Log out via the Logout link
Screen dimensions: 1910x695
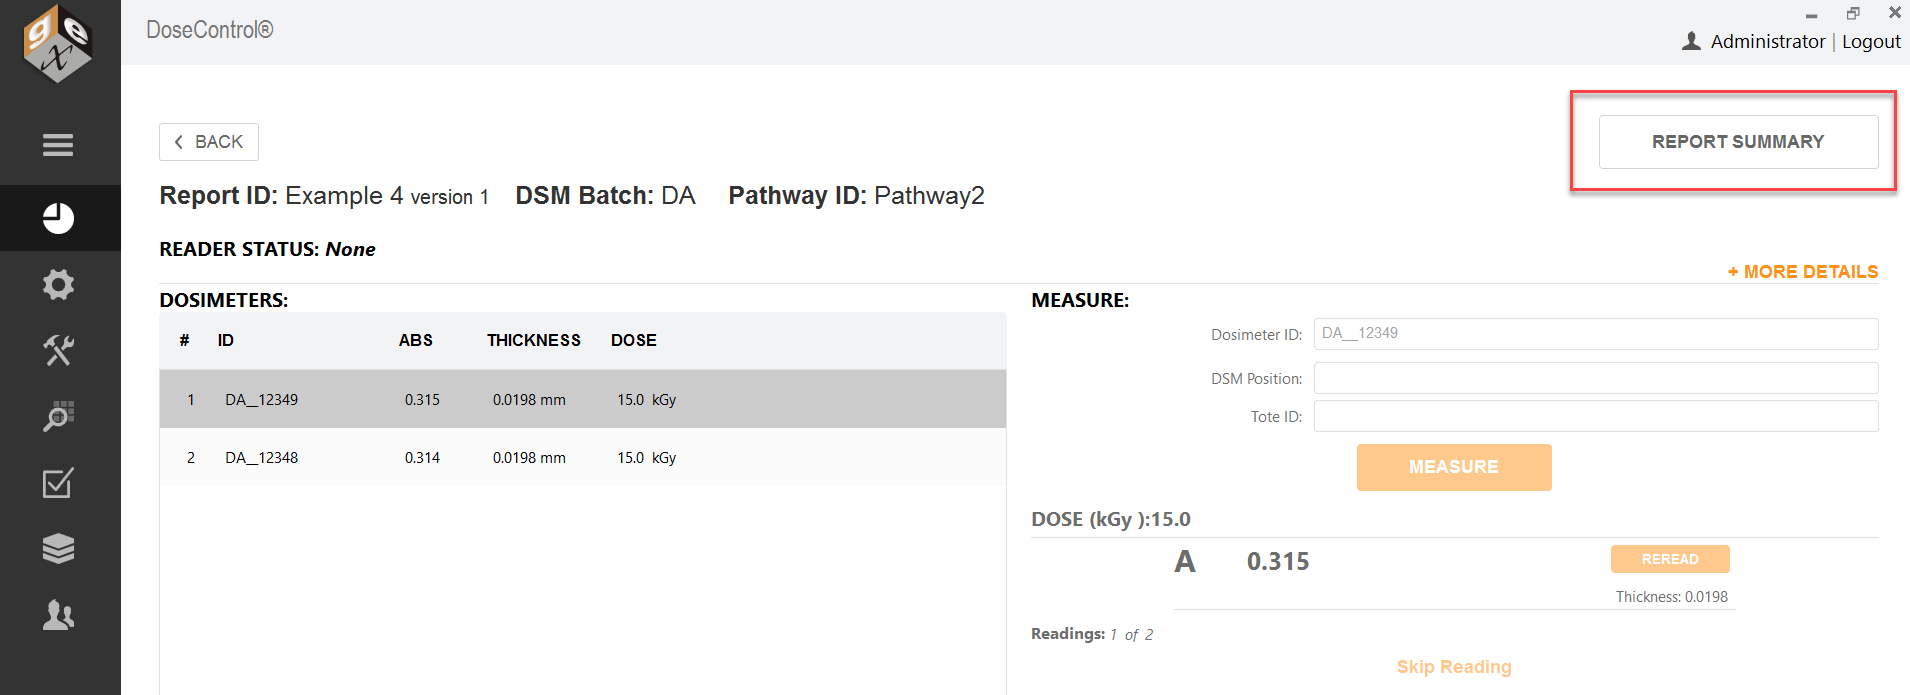[1871, 41]
